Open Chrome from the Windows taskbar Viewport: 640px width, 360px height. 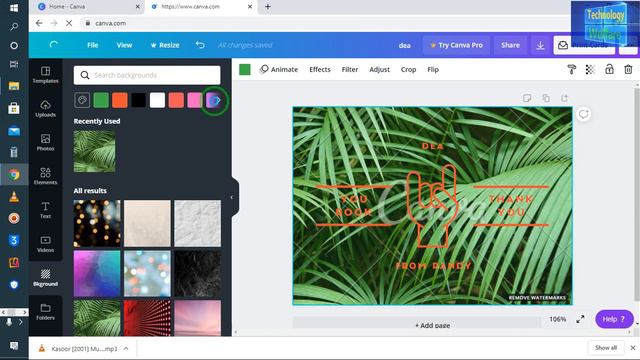[x=14, y=175]
